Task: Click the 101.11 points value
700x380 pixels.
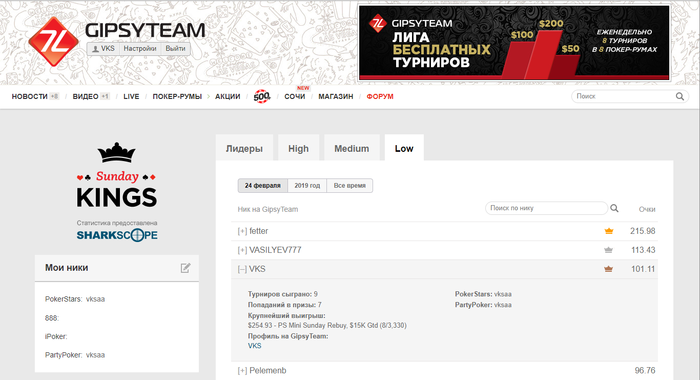Action: tap(643, 269)
